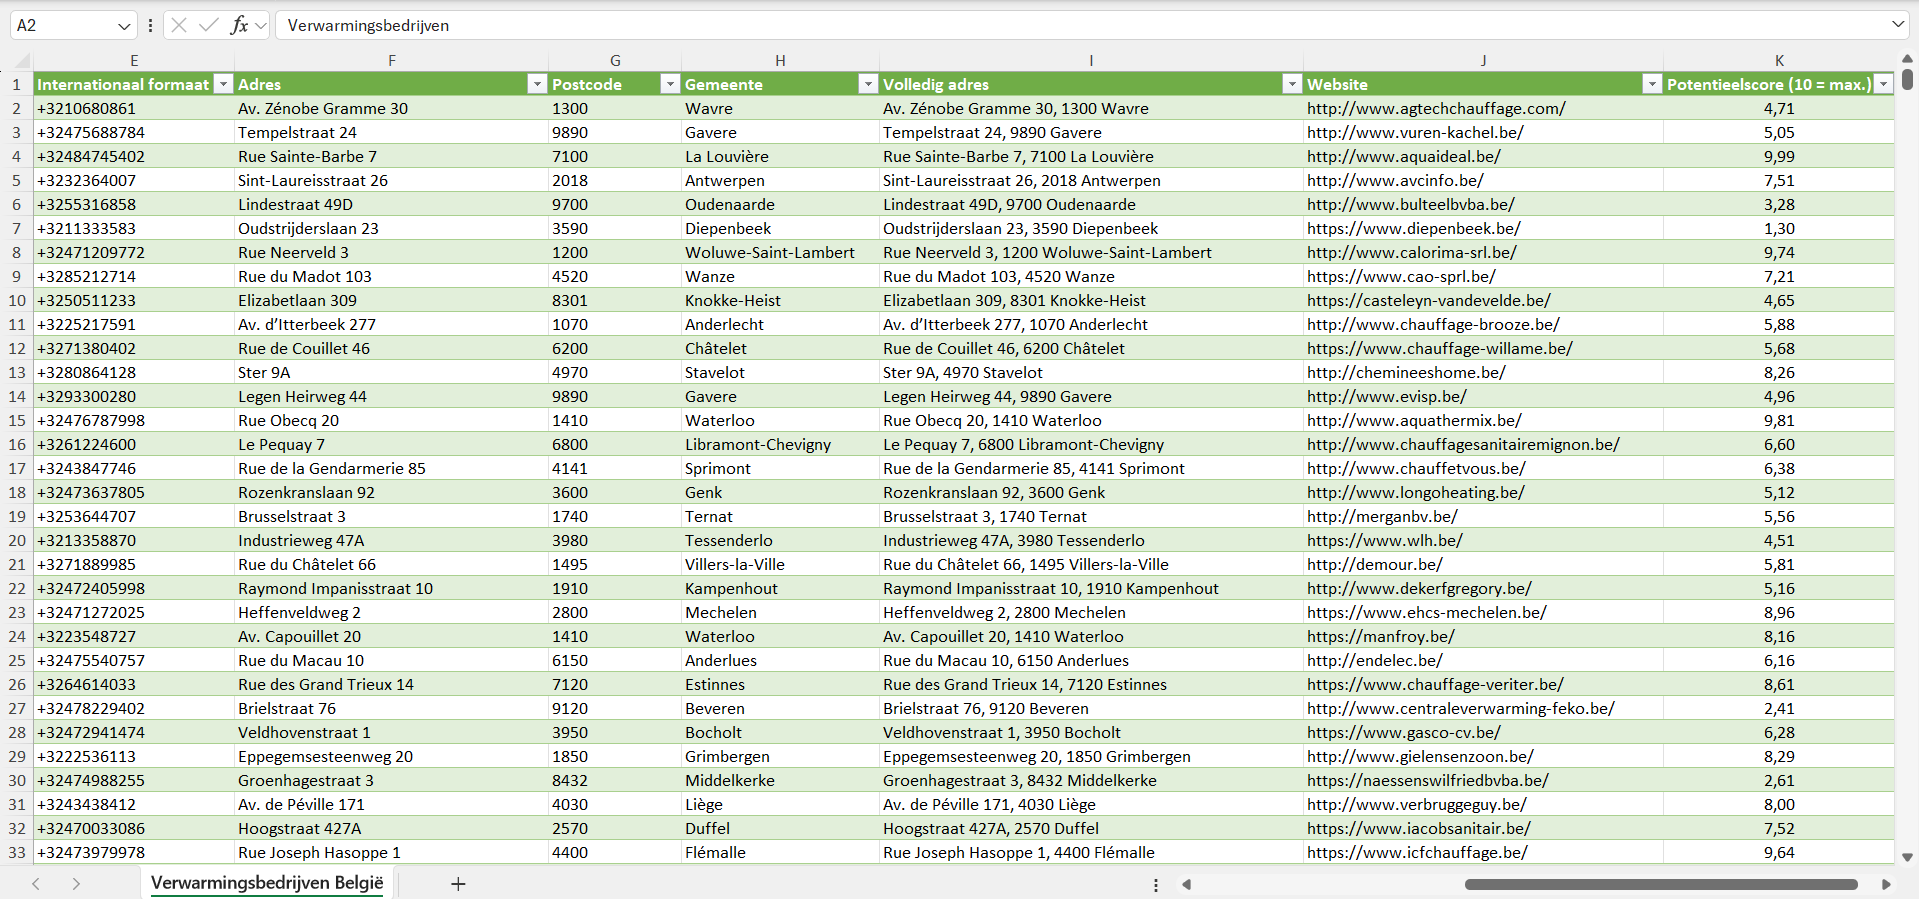Open the agtechchauffage.com website link
Viewport: 1919px width, 899px height.
1436,108
